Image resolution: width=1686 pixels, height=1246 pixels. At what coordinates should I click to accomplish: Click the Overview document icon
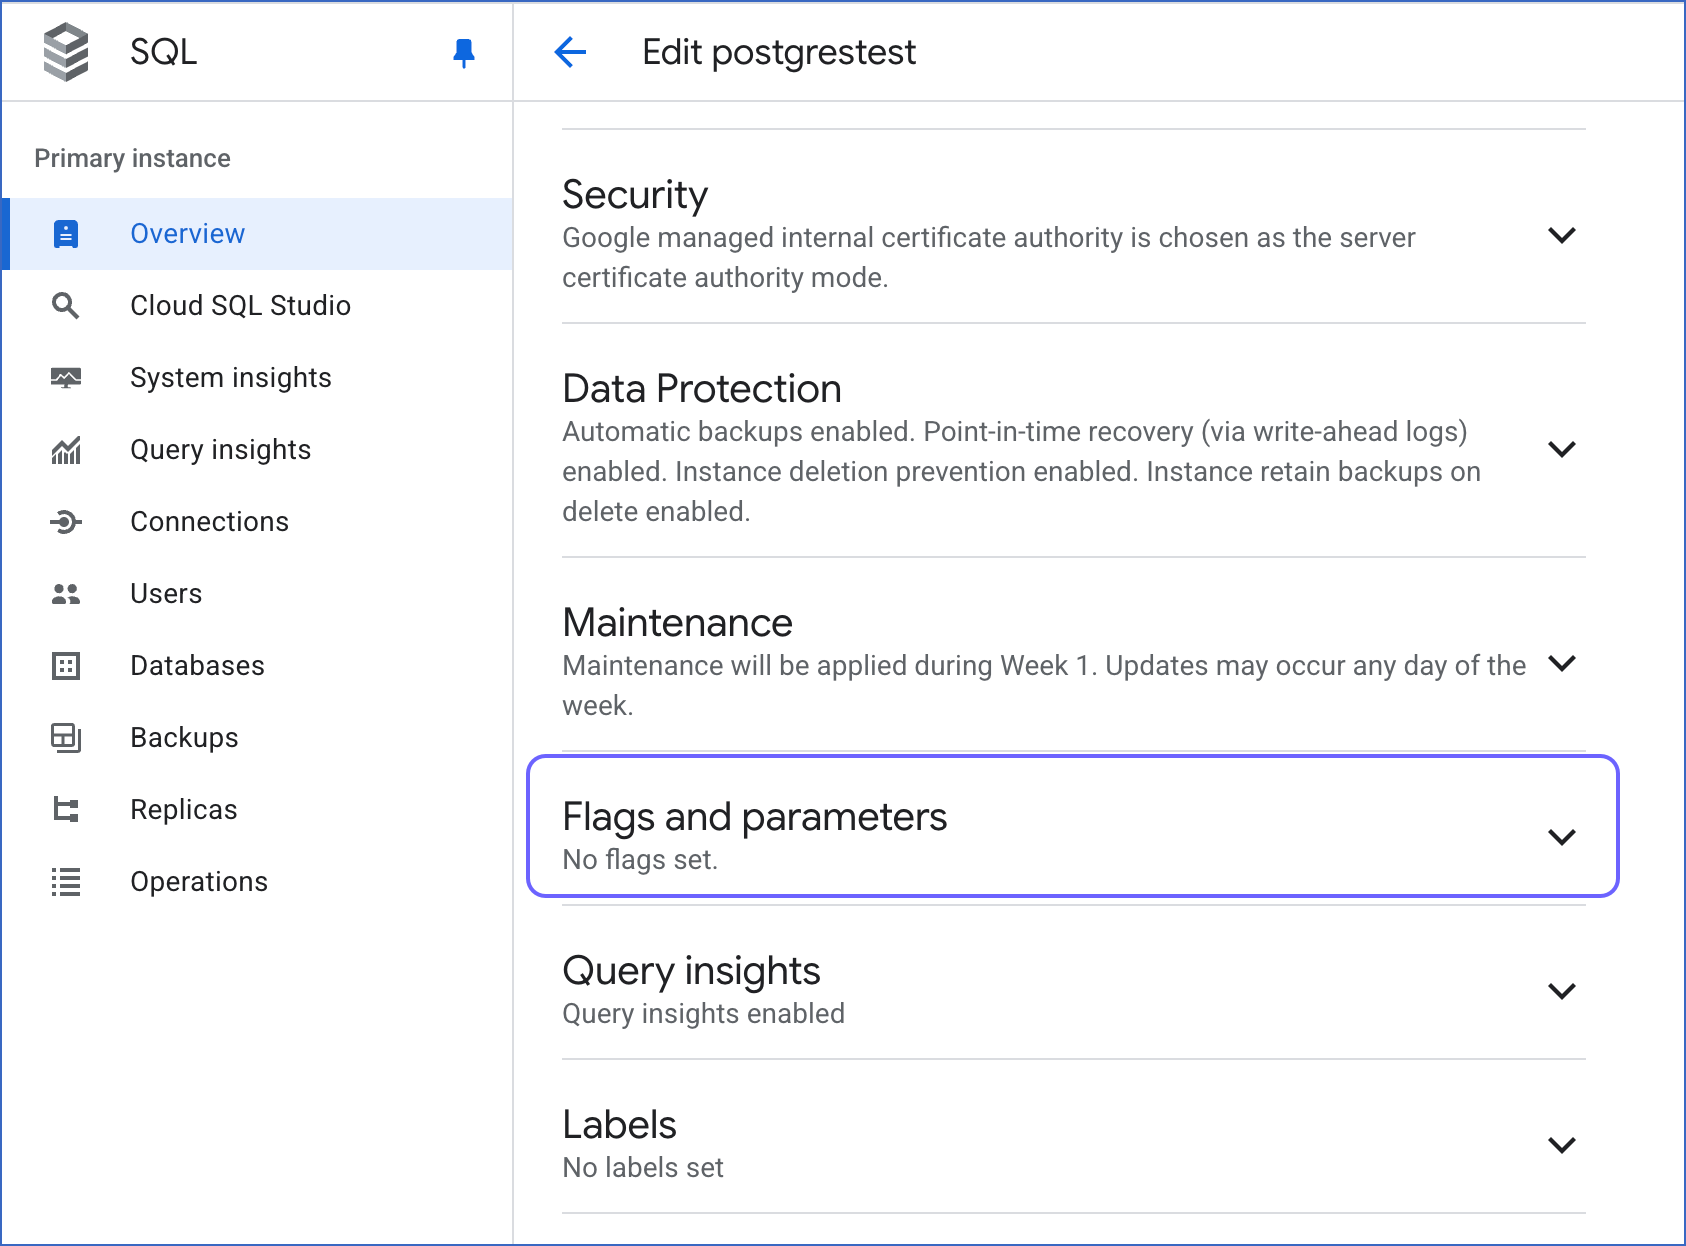coord(66,234)
